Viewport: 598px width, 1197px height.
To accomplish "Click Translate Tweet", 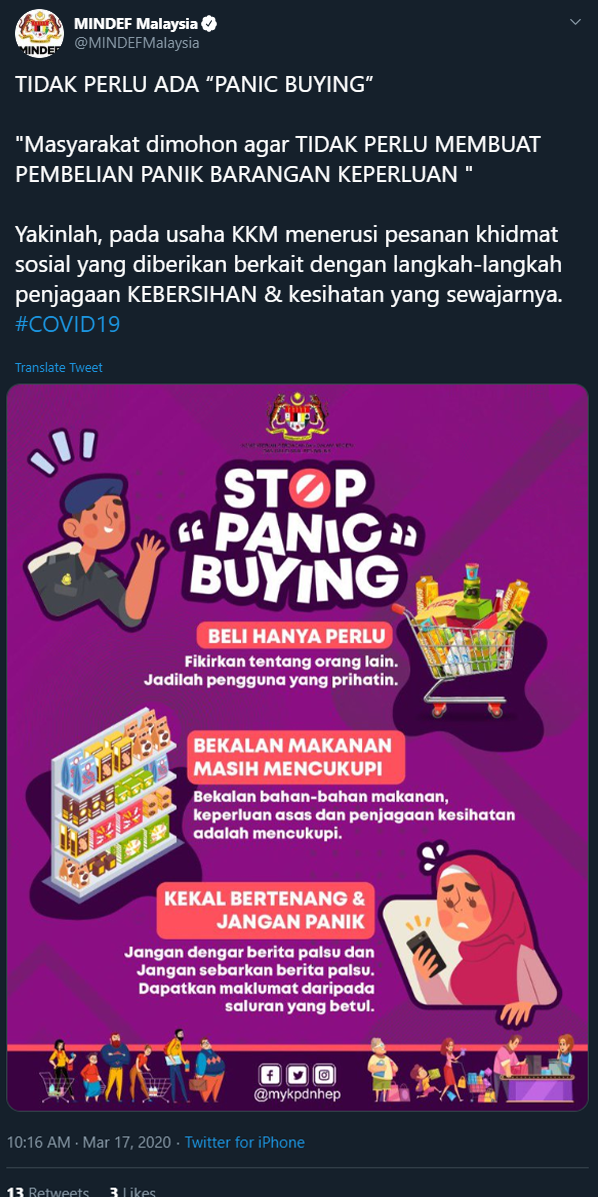I will pos(59,367).
